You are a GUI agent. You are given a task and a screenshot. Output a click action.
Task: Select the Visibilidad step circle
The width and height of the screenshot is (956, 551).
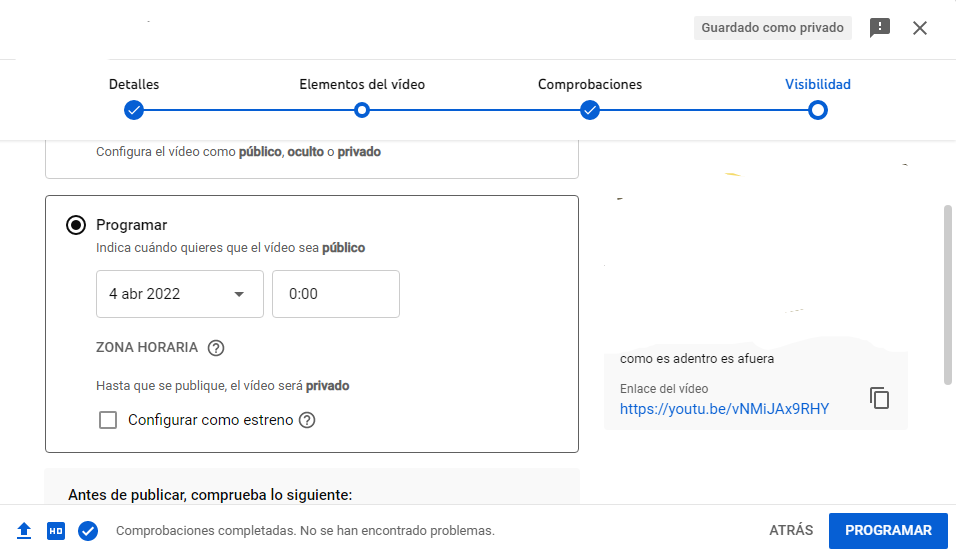pos(818,109)
